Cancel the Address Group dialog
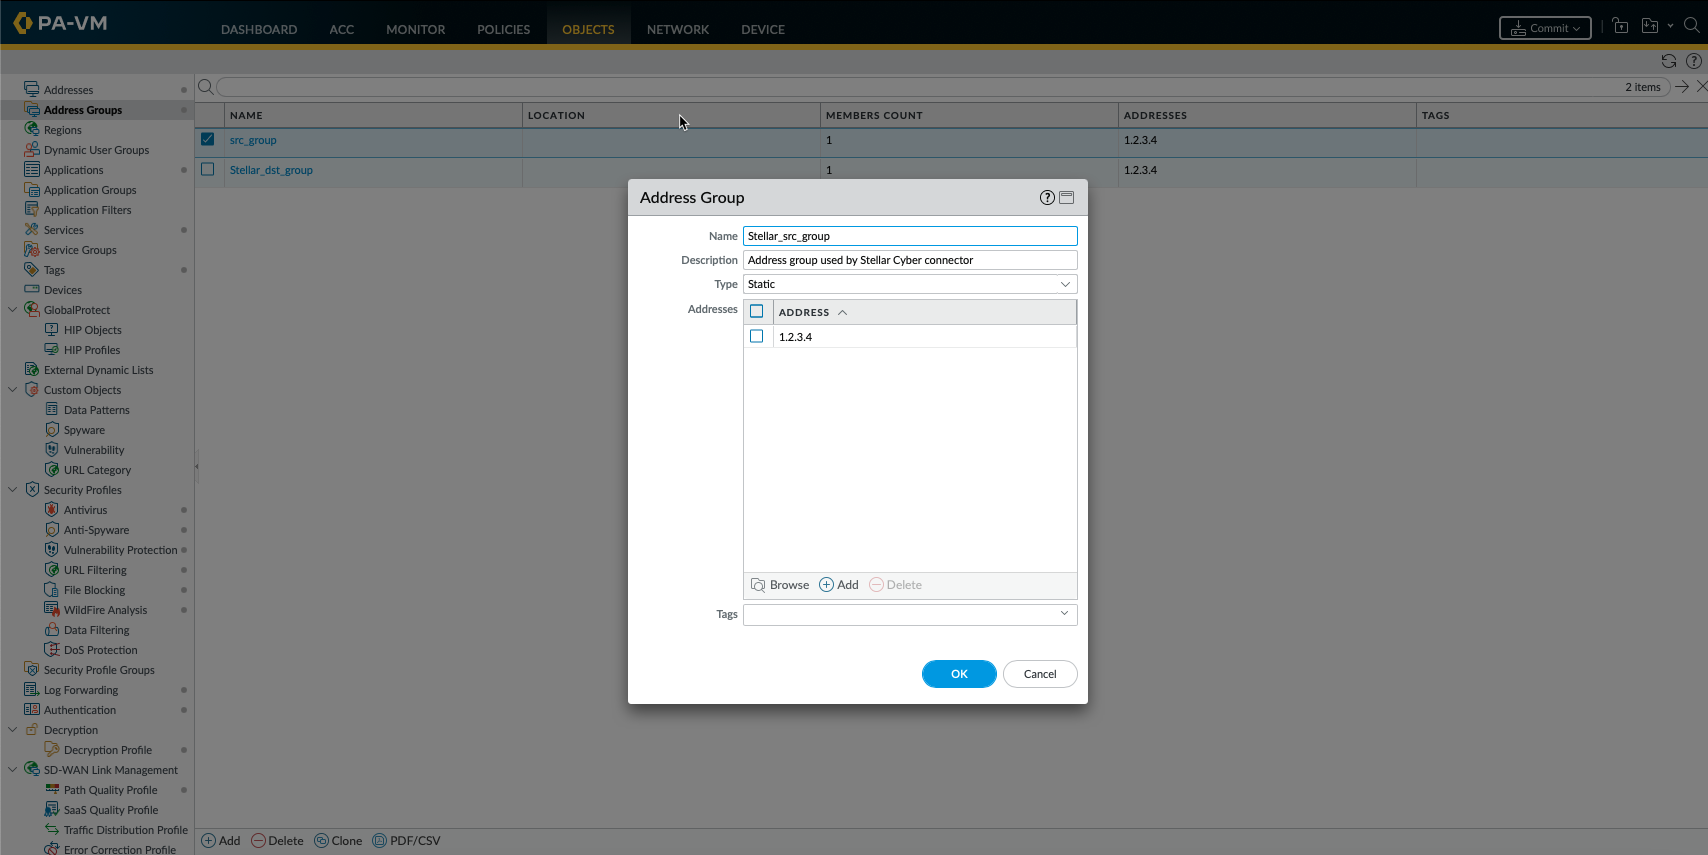 (1039, 674)
